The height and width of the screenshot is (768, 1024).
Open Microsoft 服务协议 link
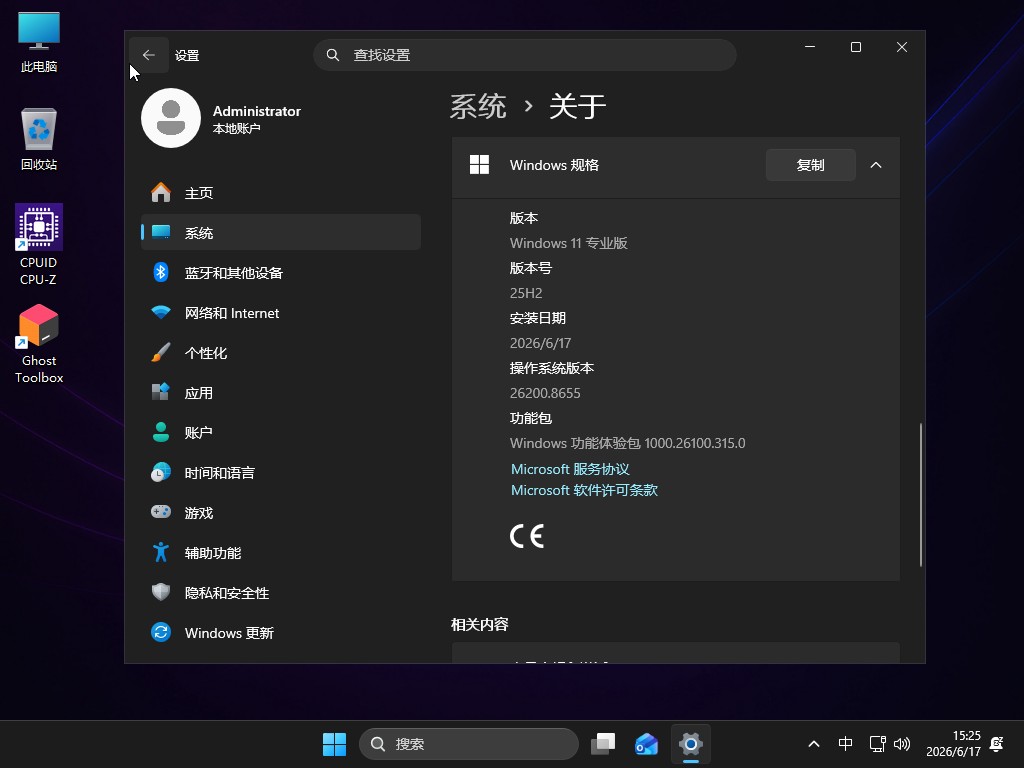pyautogui.click(x=570, y=469)
